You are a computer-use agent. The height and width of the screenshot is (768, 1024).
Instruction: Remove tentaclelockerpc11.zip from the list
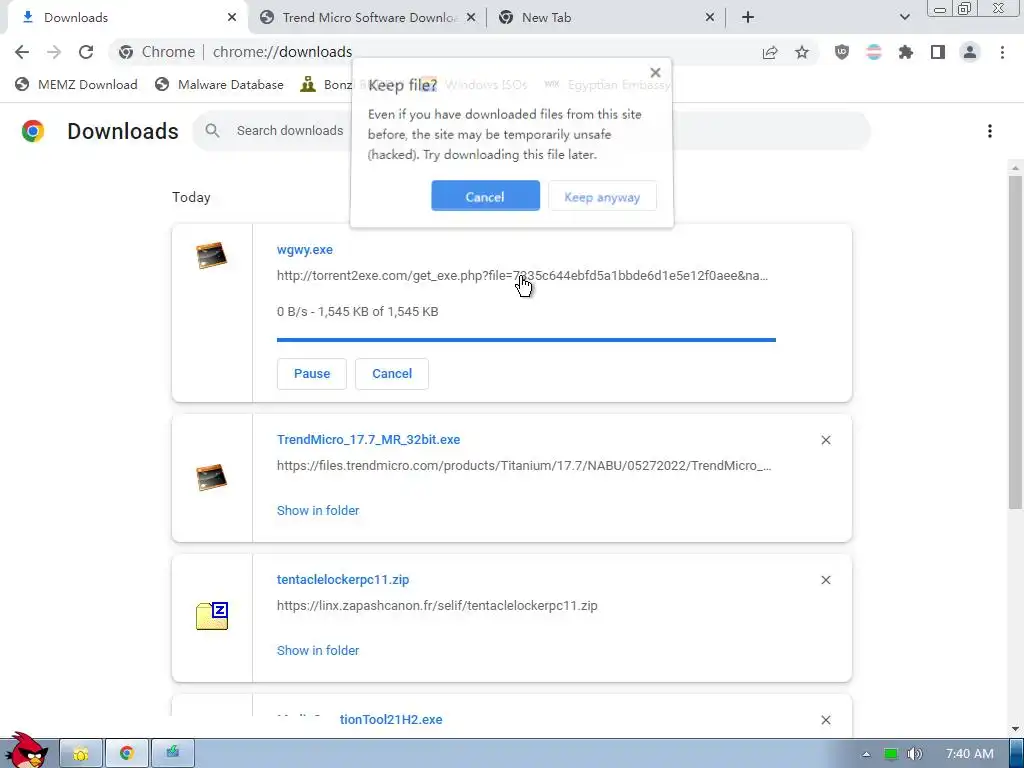(x=826, y=580)
